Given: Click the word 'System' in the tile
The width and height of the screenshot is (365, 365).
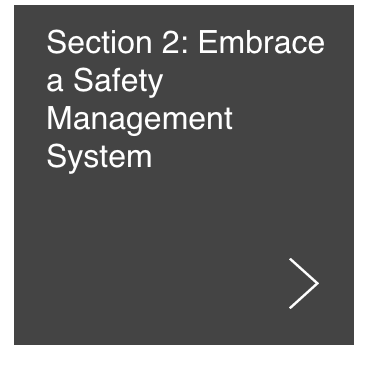Looking at the screenshot, I should click(x=99, y=157).
